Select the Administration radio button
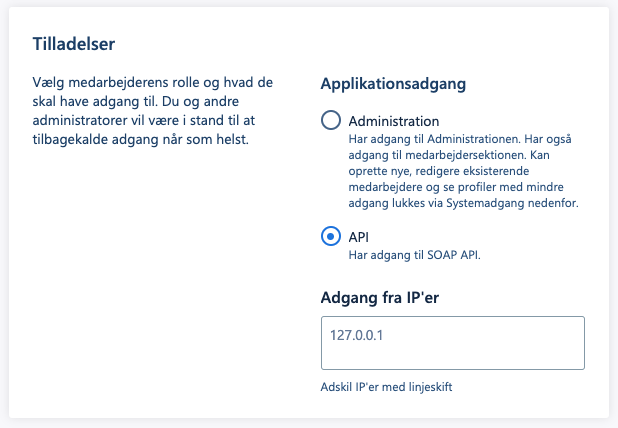The image size is (618, 428). [x=331, y=120]
